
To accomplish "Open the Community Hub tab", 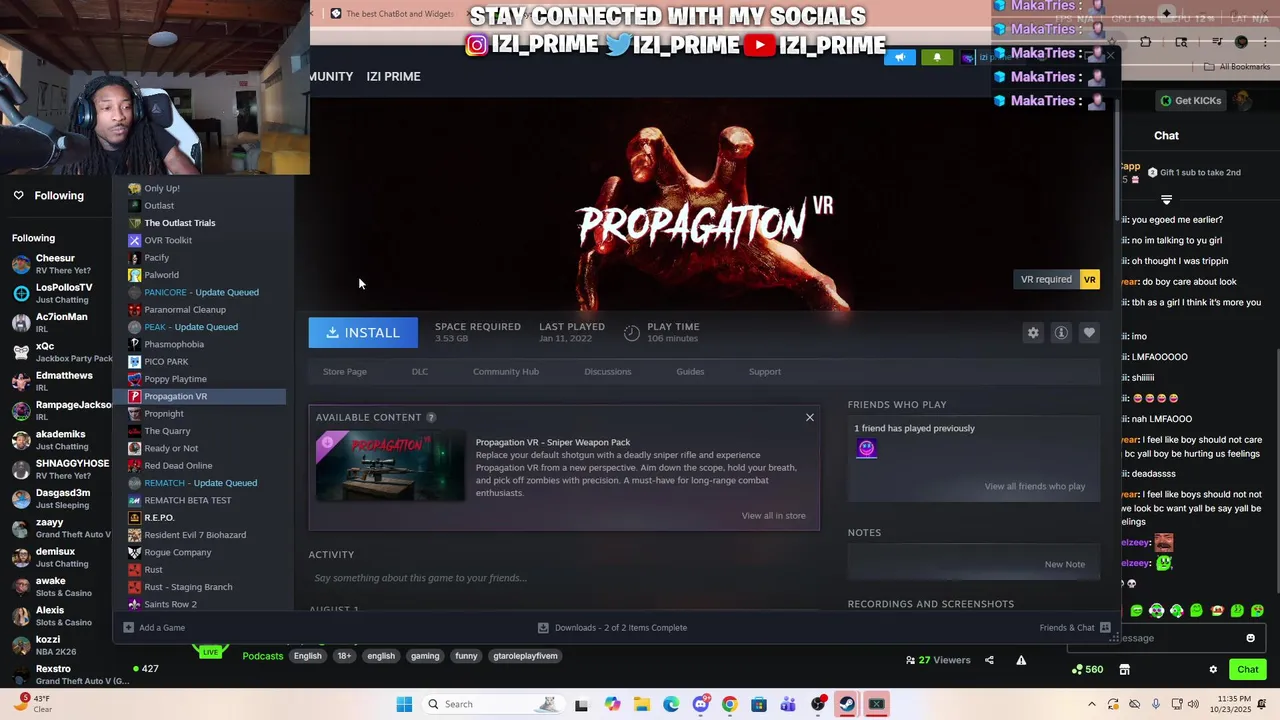I will 506,371.
